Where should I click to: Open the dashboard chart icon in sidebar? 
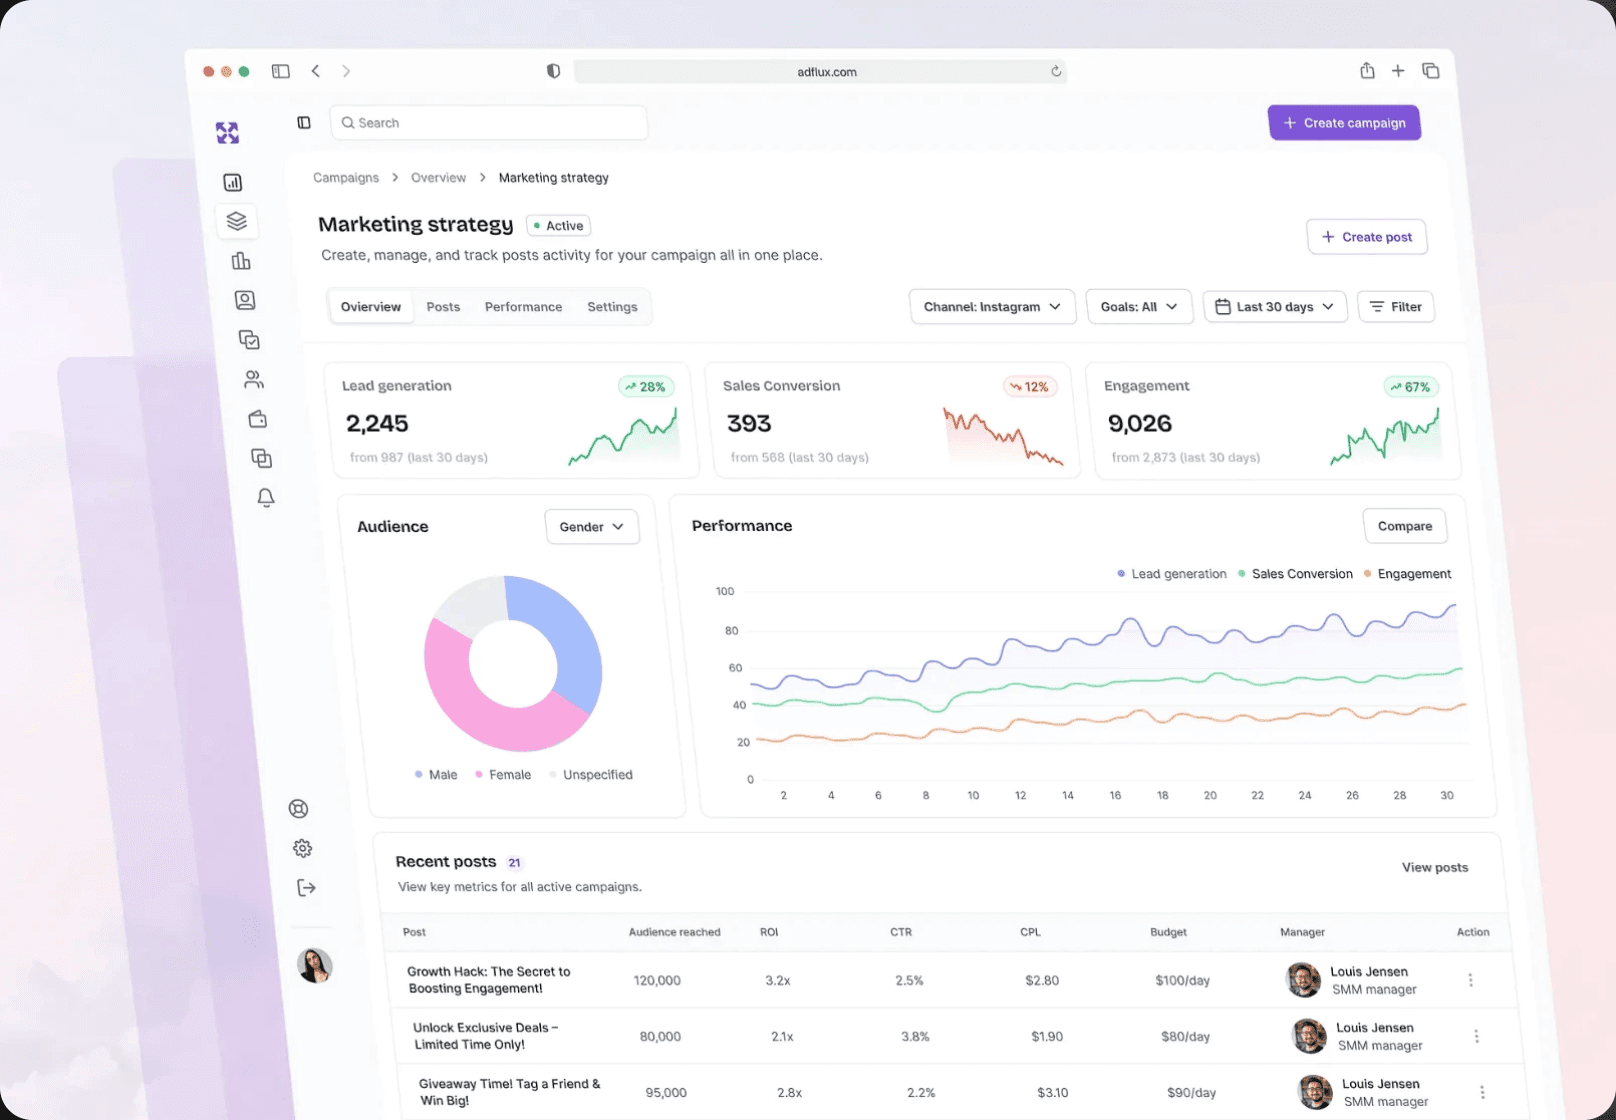233,182
